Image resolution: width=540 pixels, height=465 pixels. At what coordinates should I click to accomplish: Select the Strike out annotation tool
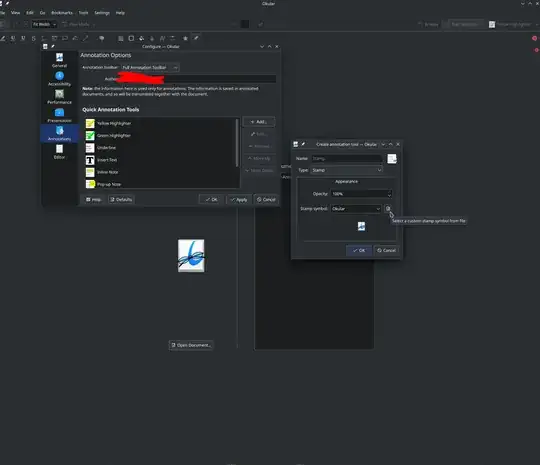tap(33, 38)
